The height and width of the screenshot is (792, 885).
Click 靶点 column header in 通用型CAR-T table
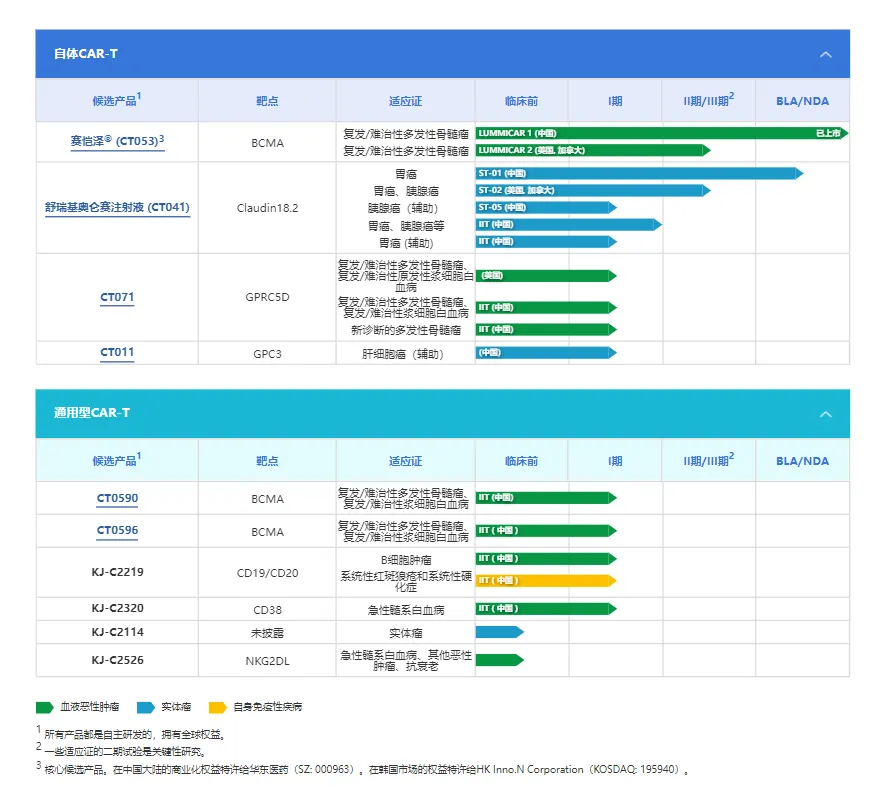tap(267, 461)
